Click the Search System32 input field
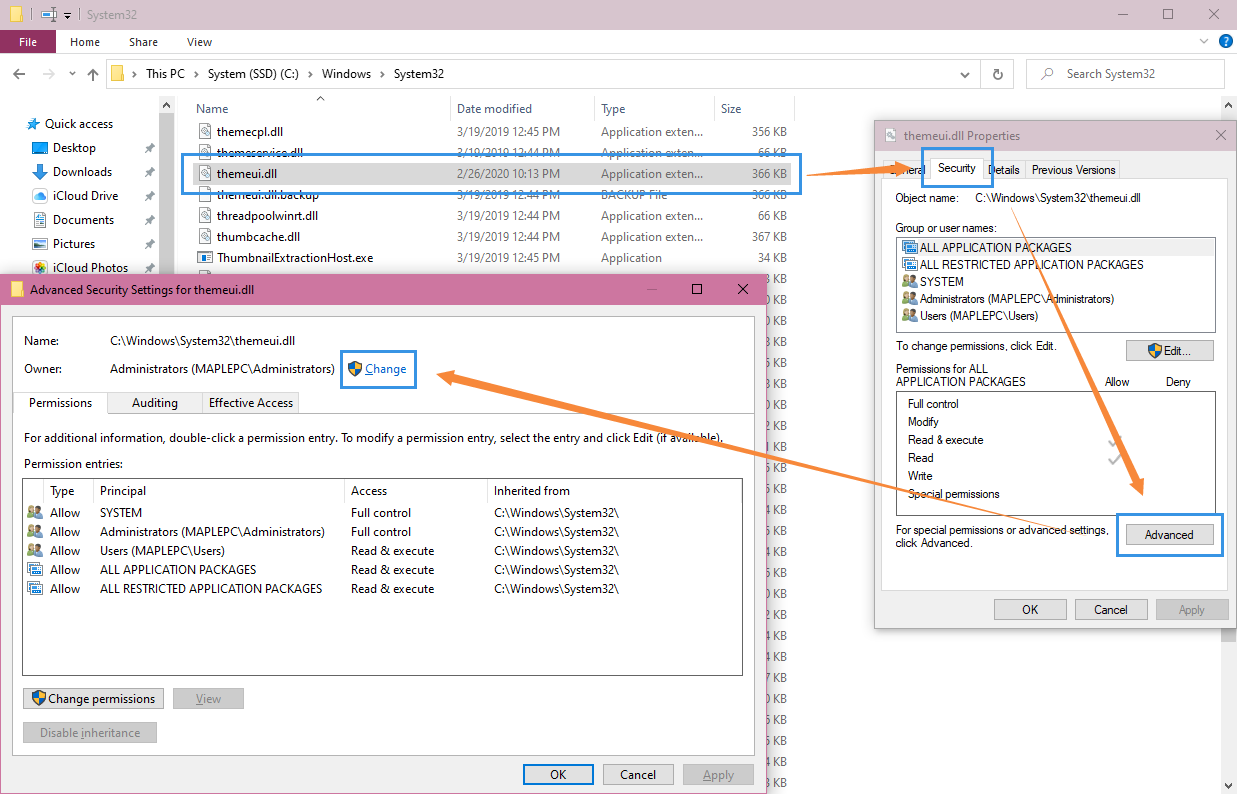 1135,74
